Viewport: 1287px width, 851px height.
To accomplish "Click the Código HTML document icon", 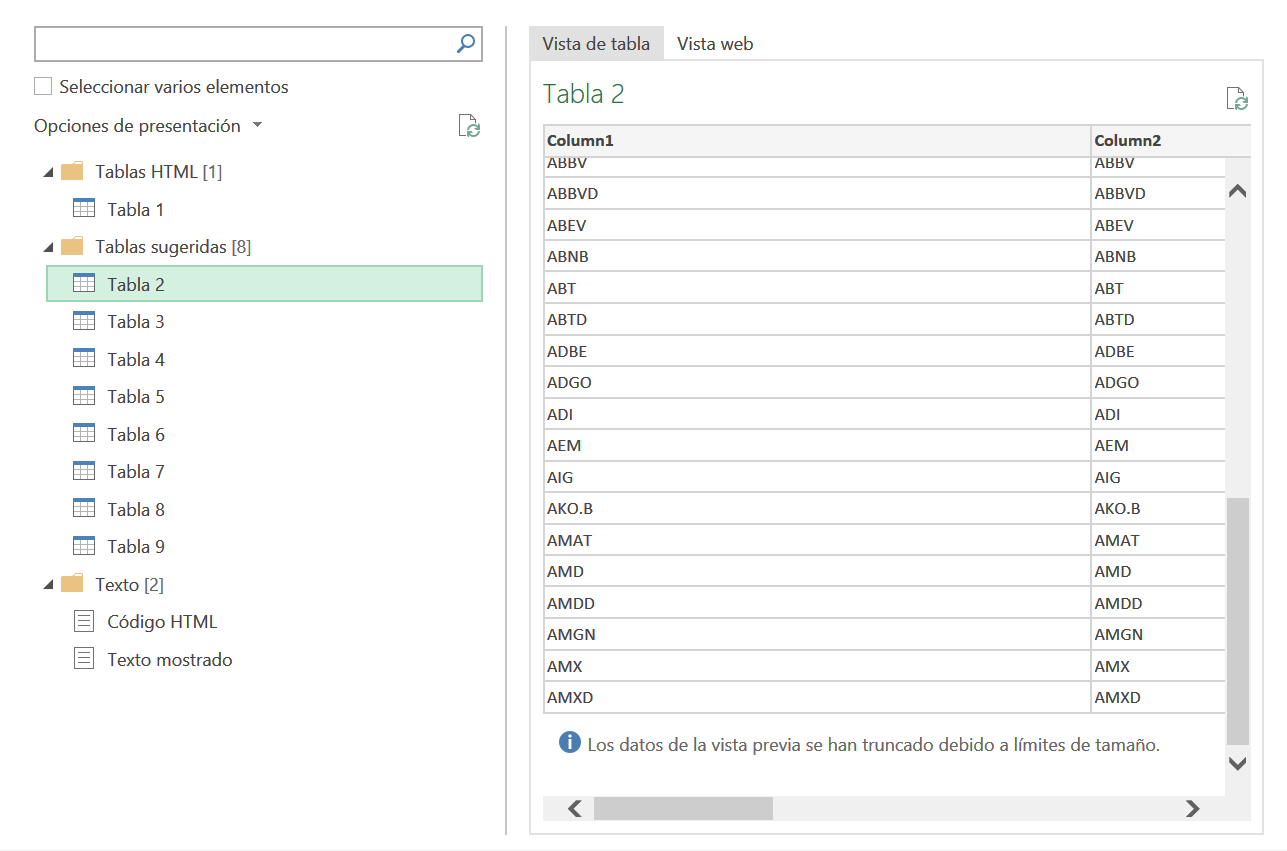I will click(x=85, y=621).
